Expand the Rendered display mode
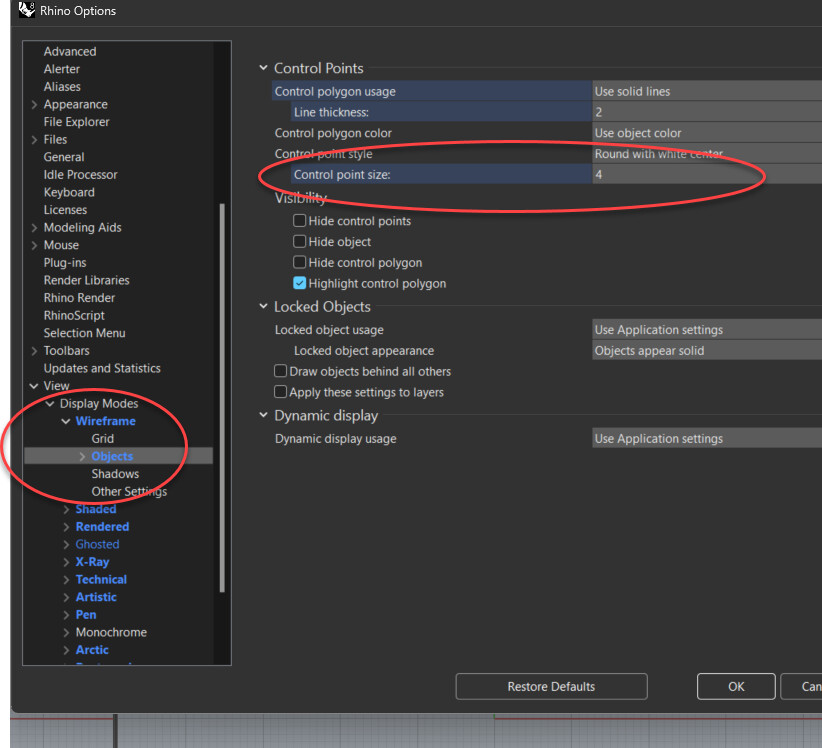This screenshot has height=748, width=822. (x=67, y=527)
